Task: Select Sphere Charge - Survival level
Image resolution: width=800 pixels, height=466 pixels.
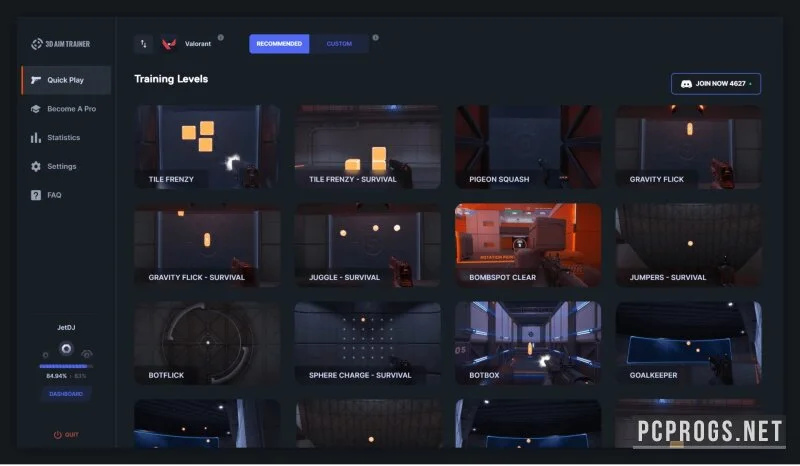Action: (367, 343)
